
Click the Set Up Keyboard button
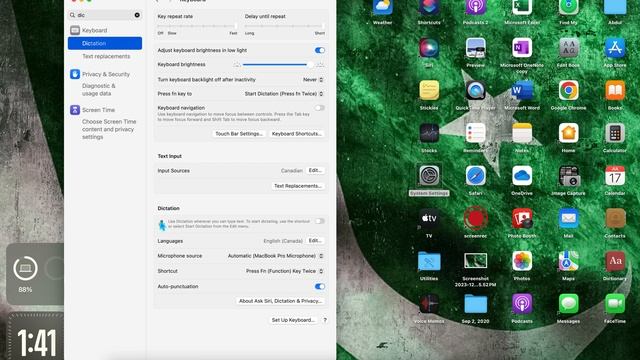click(x=293, y=320)
